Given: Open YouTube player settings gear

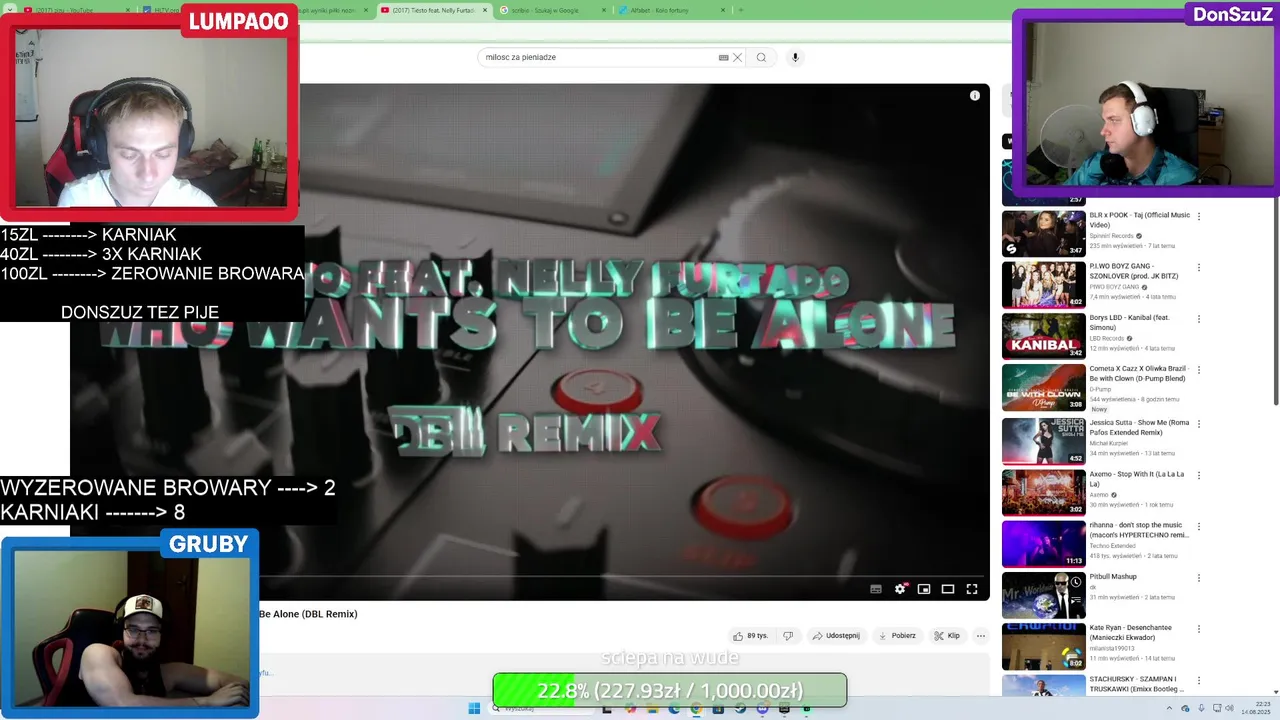Looking at the screenshot, I should coord(900,589).
